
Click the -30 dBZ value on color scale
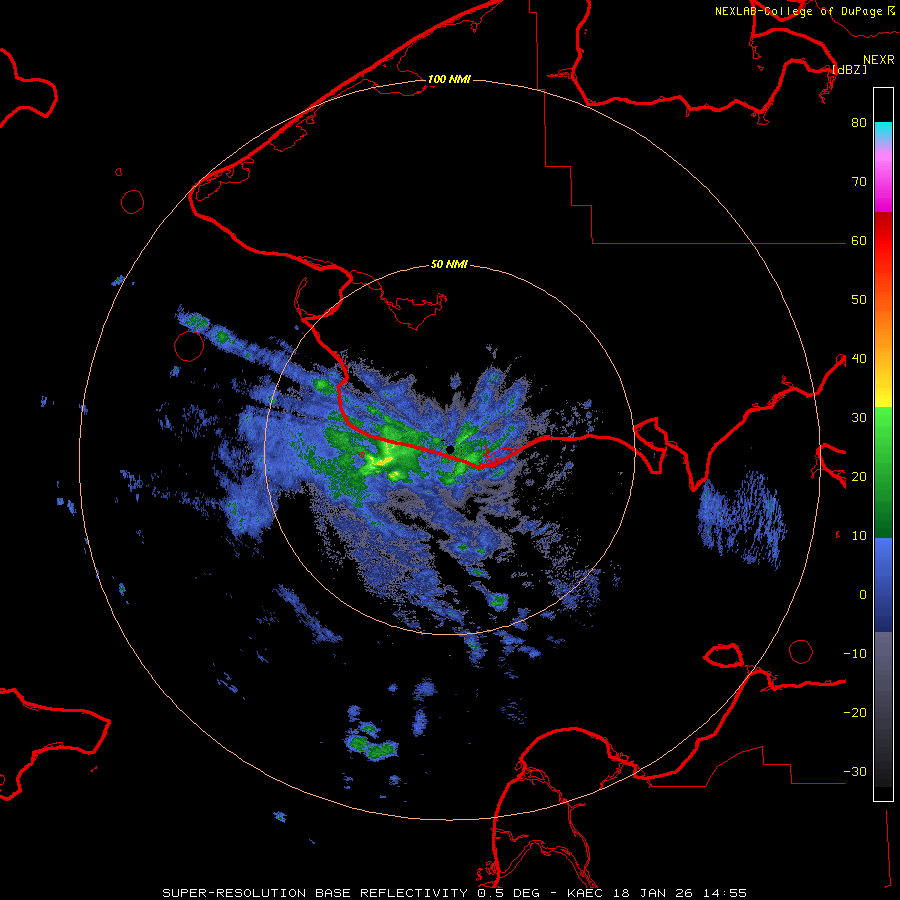pos(855,771)
